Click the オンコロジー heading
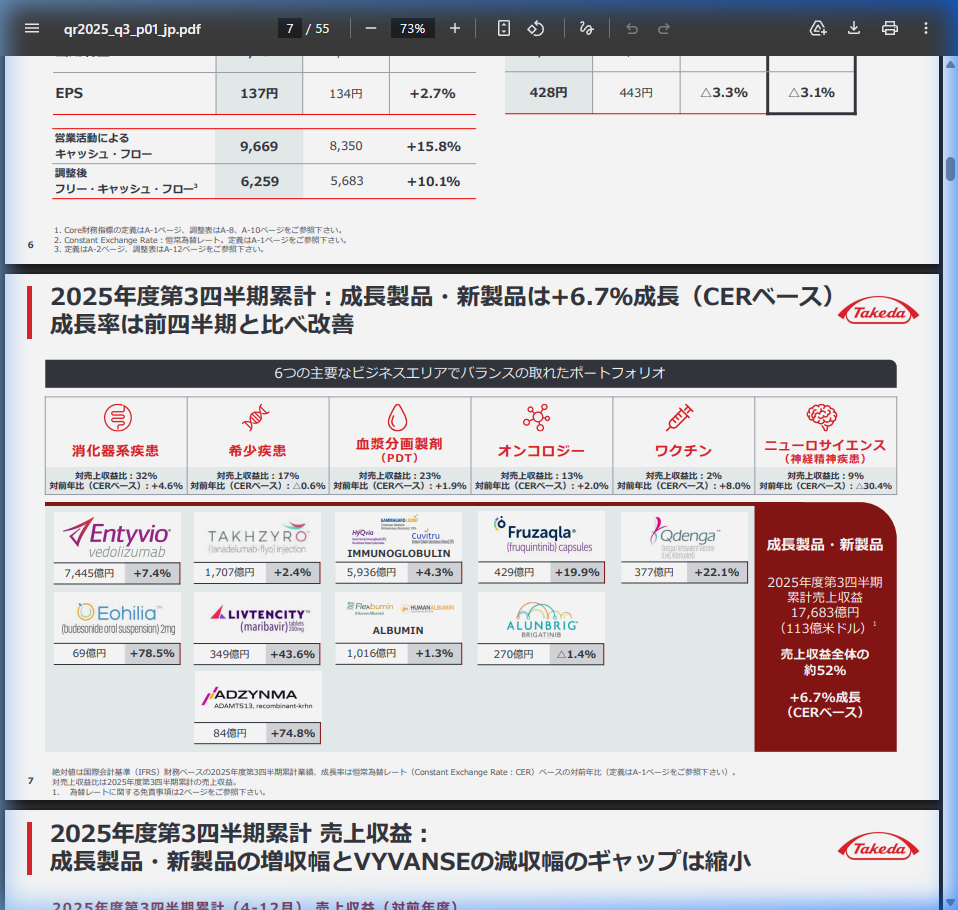The image size is (958, 910). tap(541, 450)
